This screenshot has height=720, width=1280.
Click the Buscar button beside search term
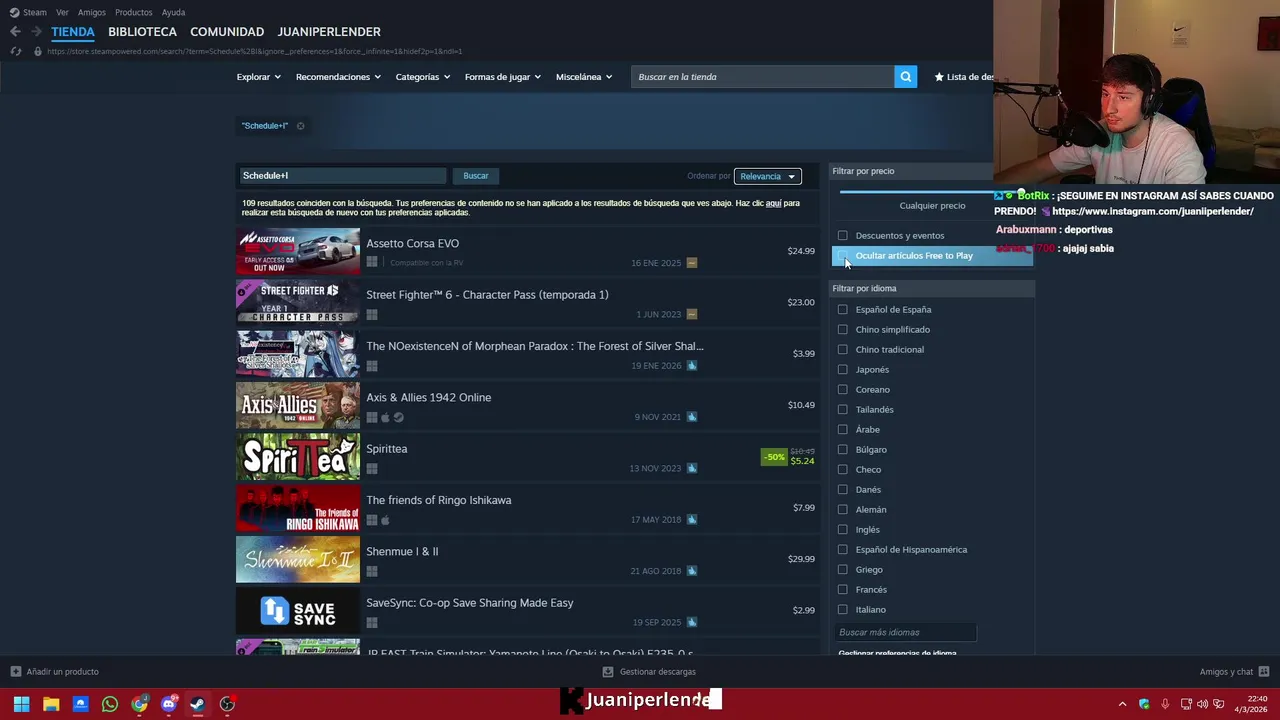[476, 176]
